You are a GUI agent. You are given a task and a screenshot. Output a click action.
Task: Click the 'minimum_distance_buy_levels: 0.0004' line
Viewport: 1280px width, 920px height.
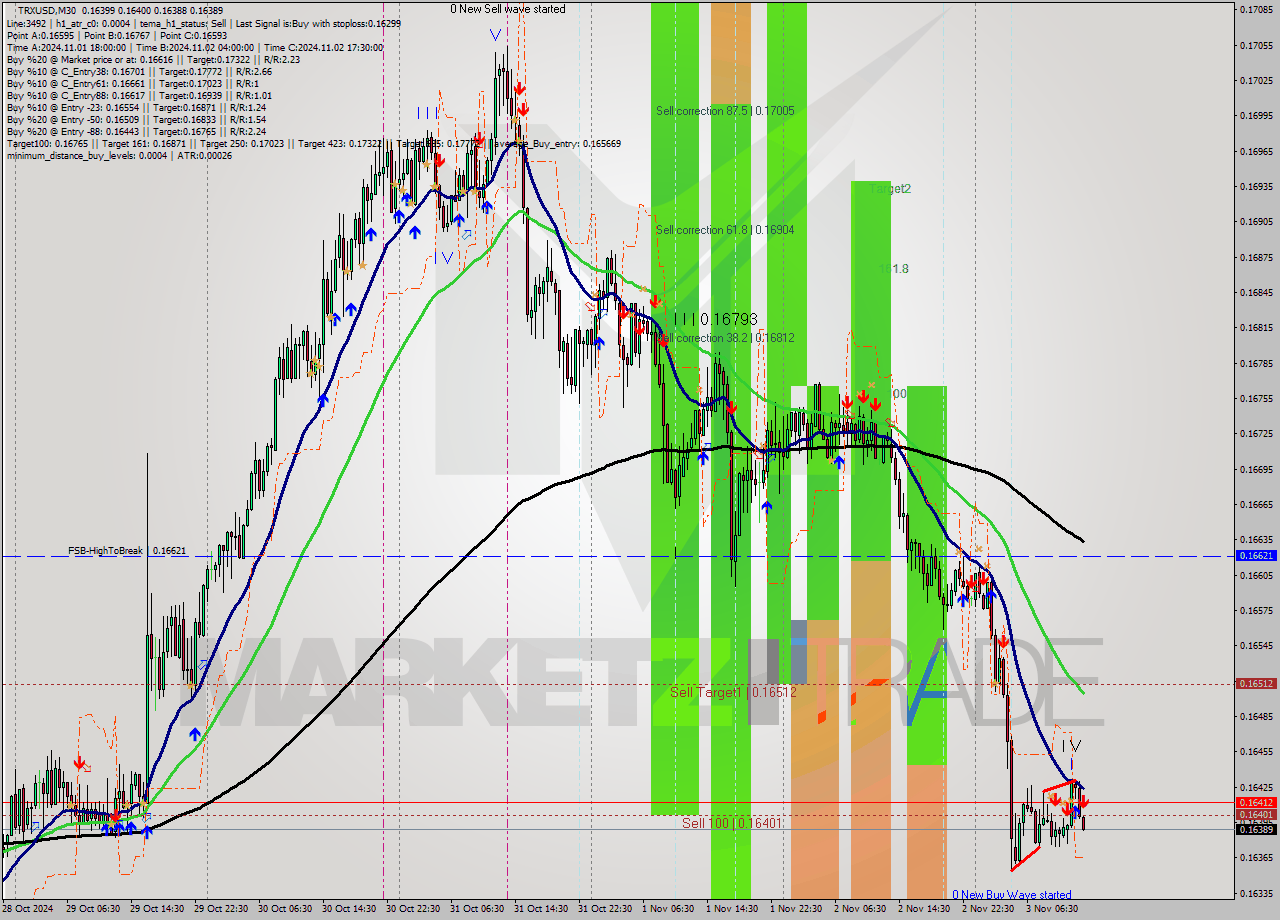pos(119,155)
